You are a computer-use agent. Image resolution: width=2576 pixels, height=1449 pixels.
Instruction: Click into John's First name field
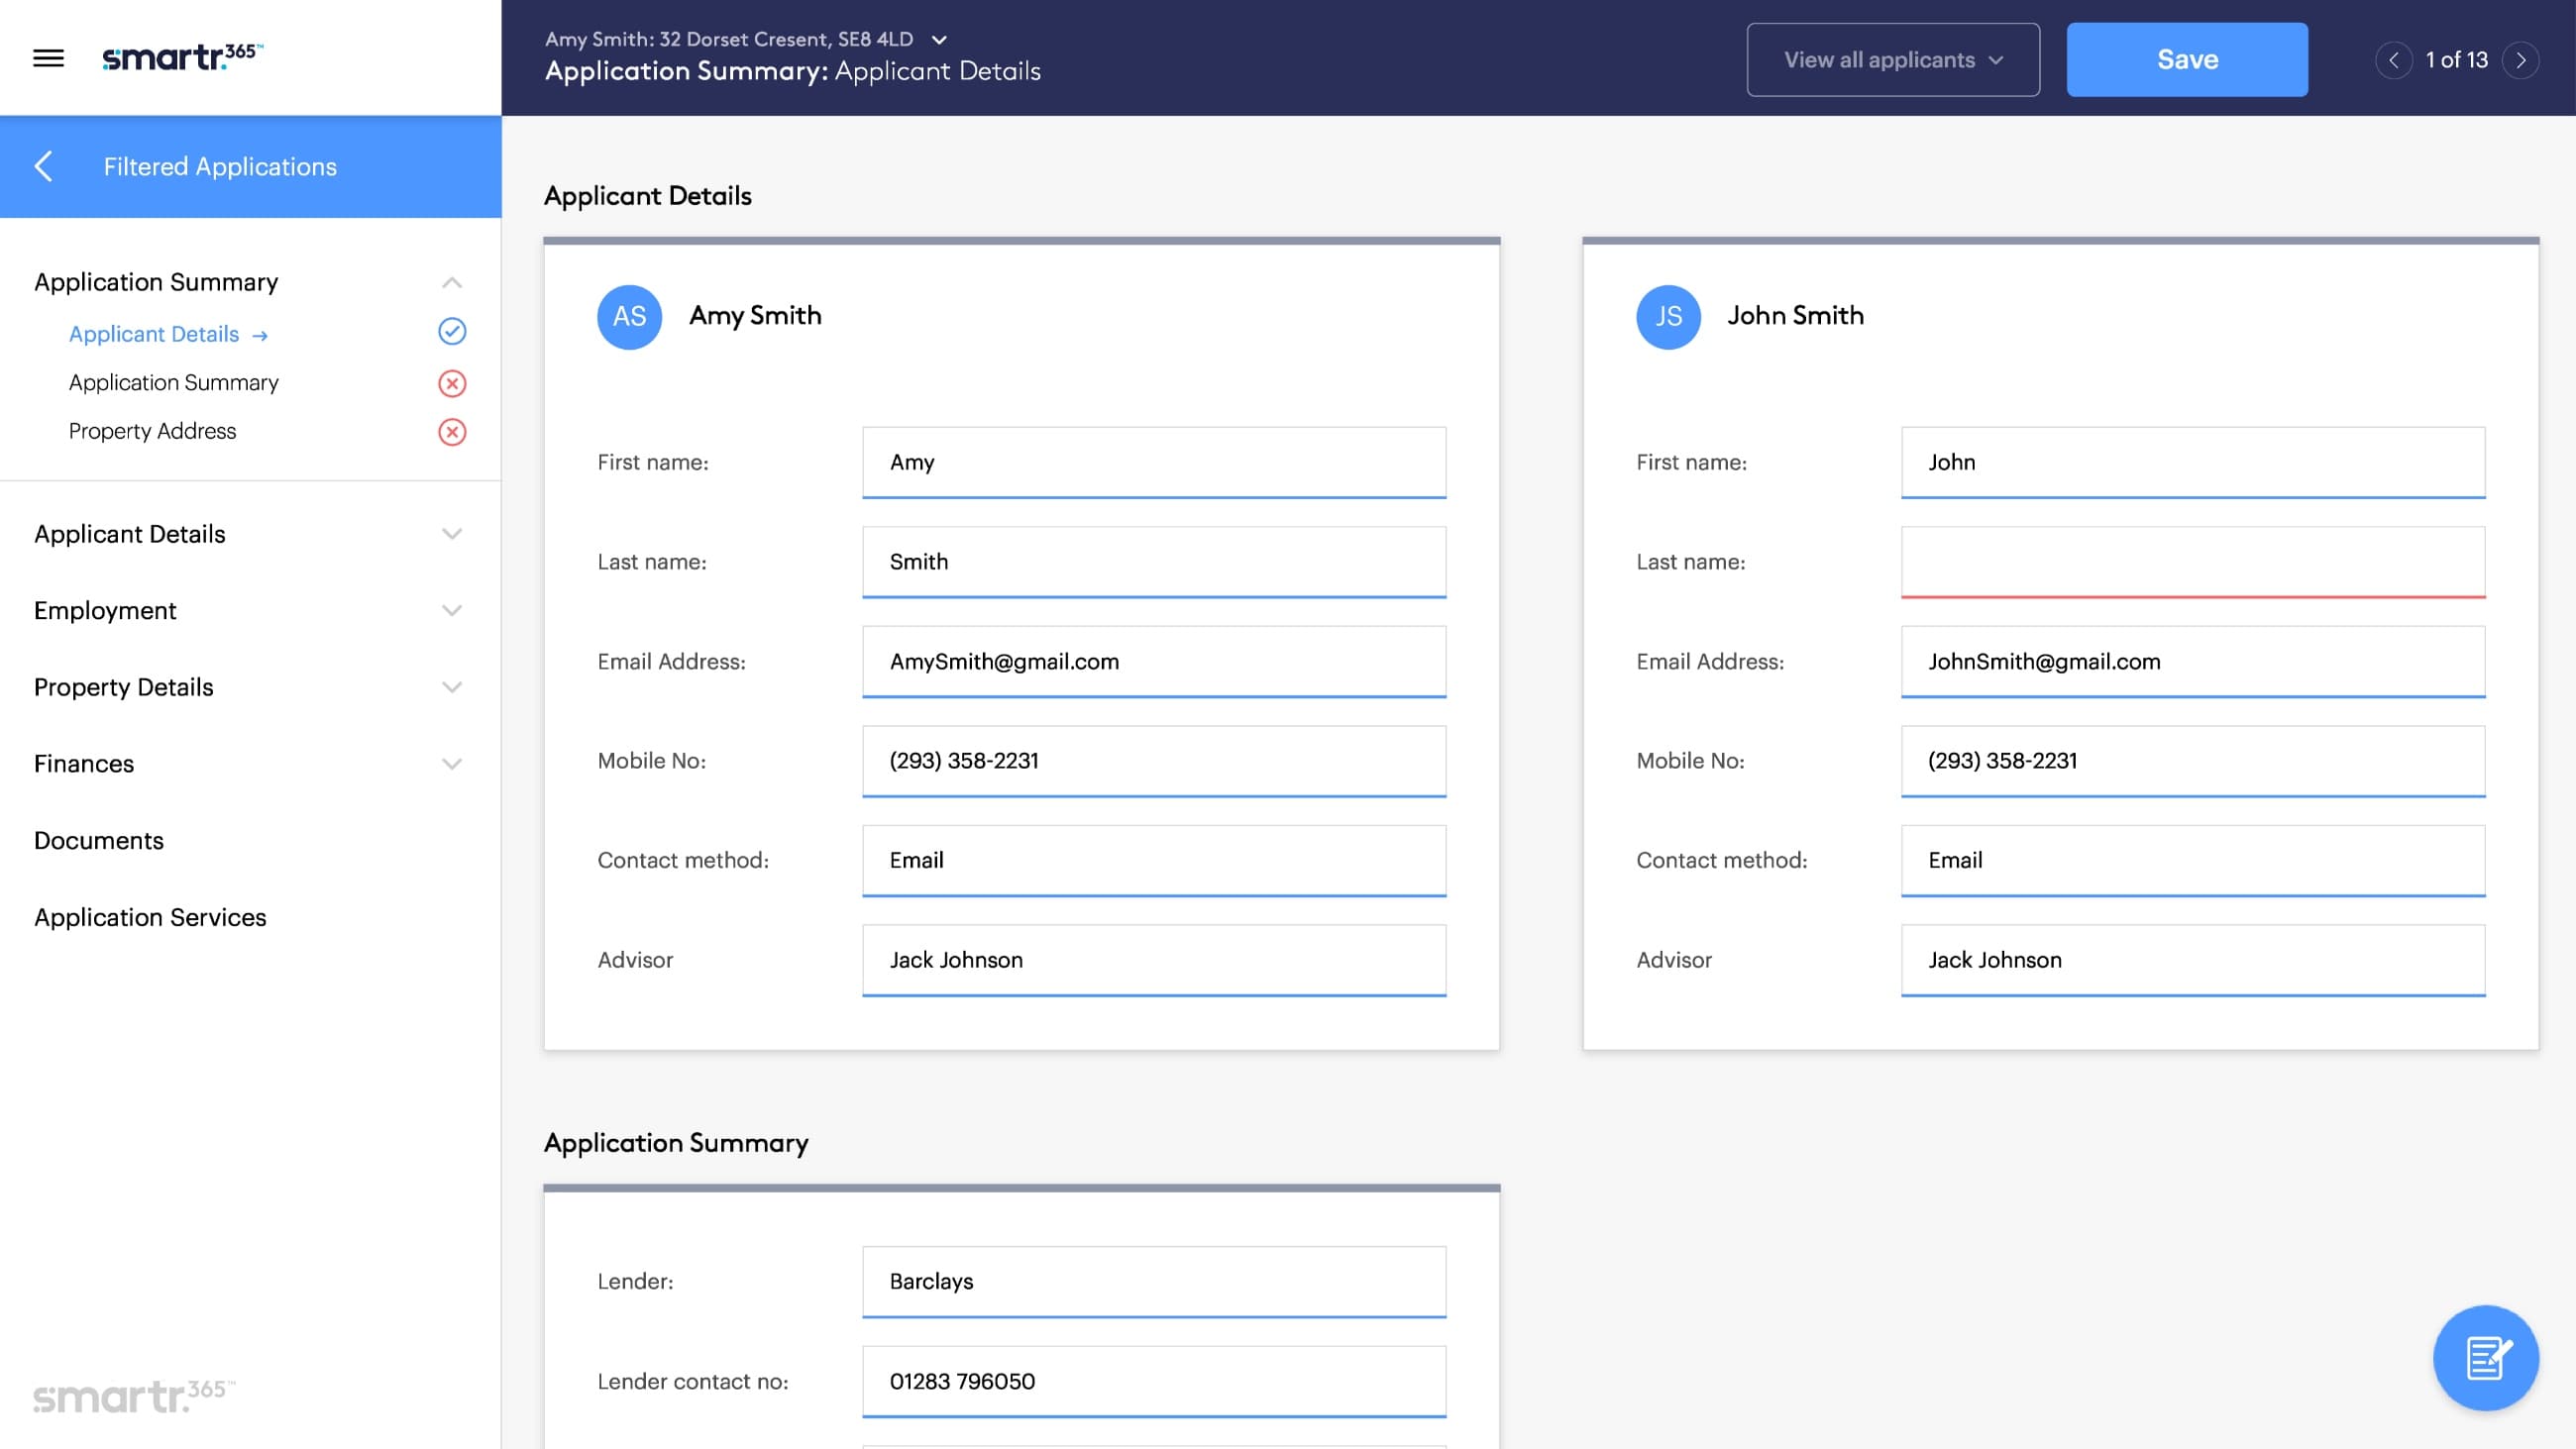tap(2192, 462)
